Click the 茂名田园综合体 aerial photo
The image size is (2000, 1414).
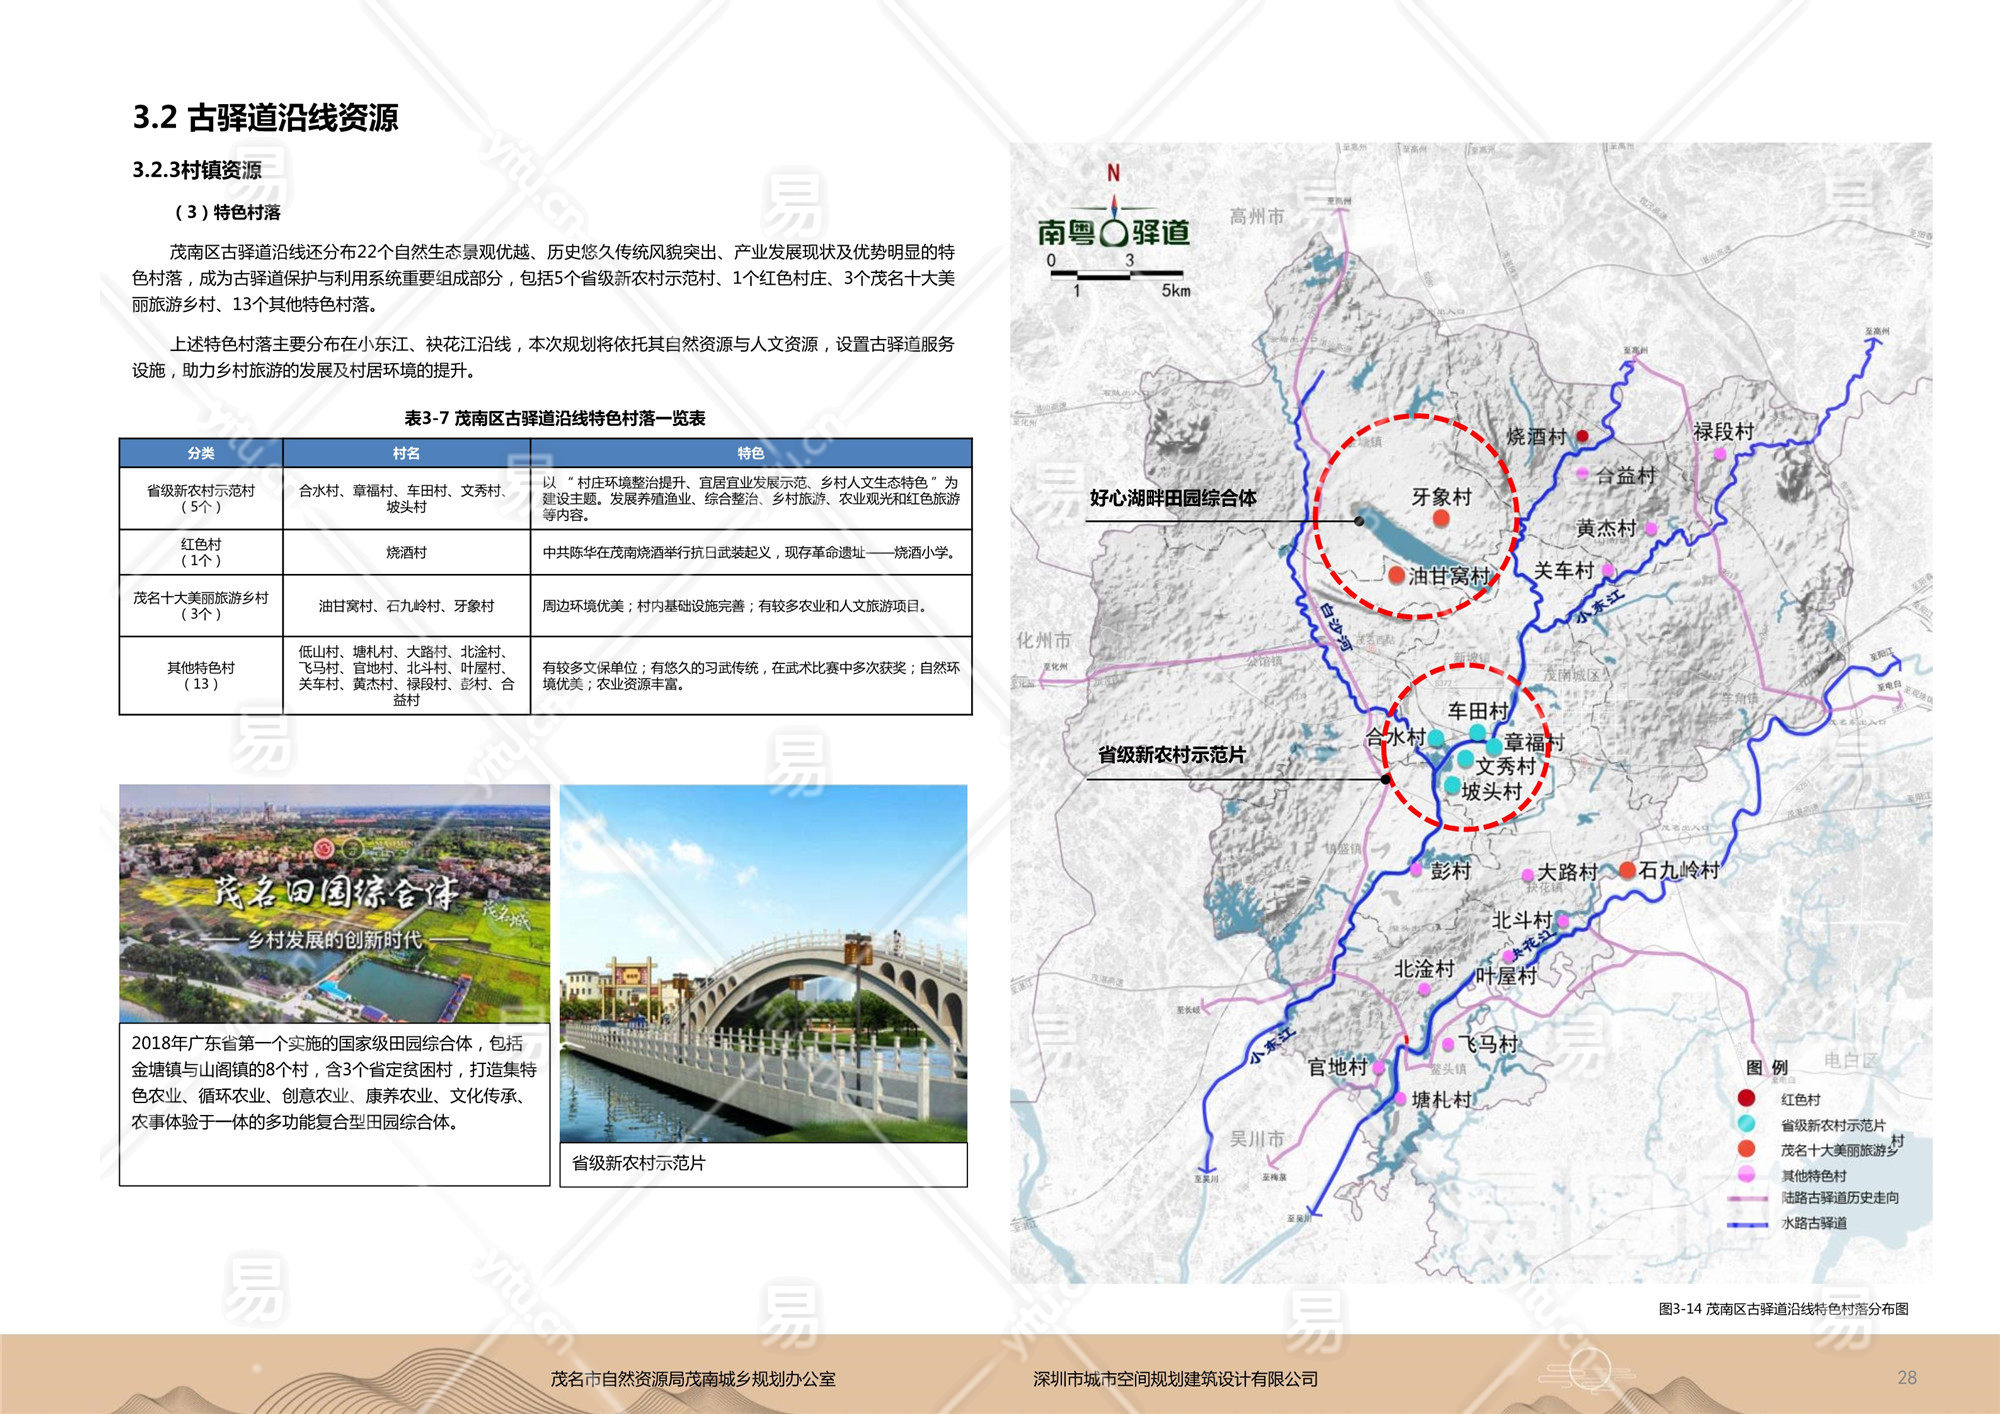click(x=334, y=903)
